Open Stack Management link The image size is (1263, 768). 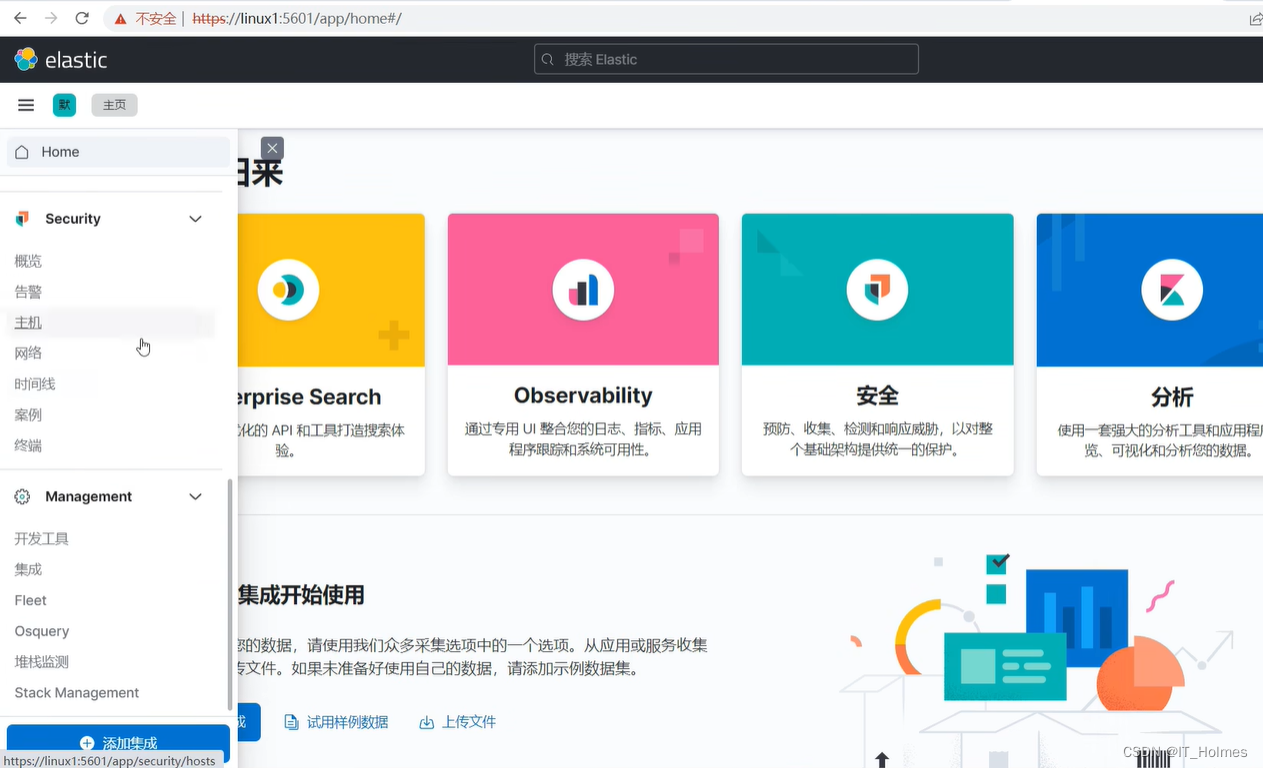coord(77,693)
